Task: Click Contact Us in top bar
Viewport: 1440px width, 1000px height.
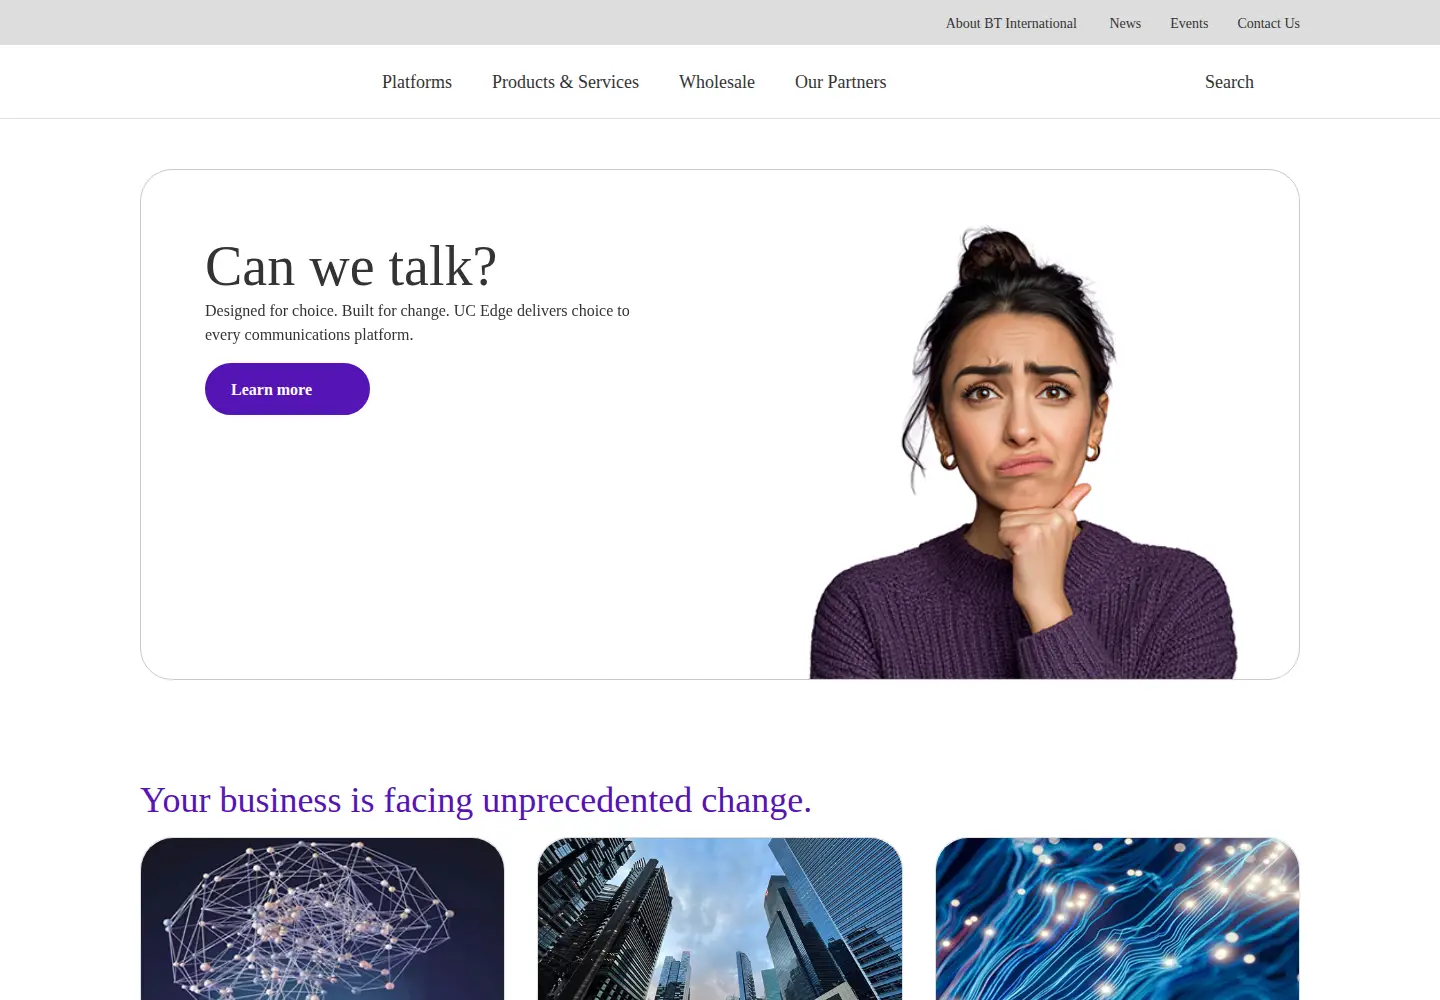Action: (1268, 23)
